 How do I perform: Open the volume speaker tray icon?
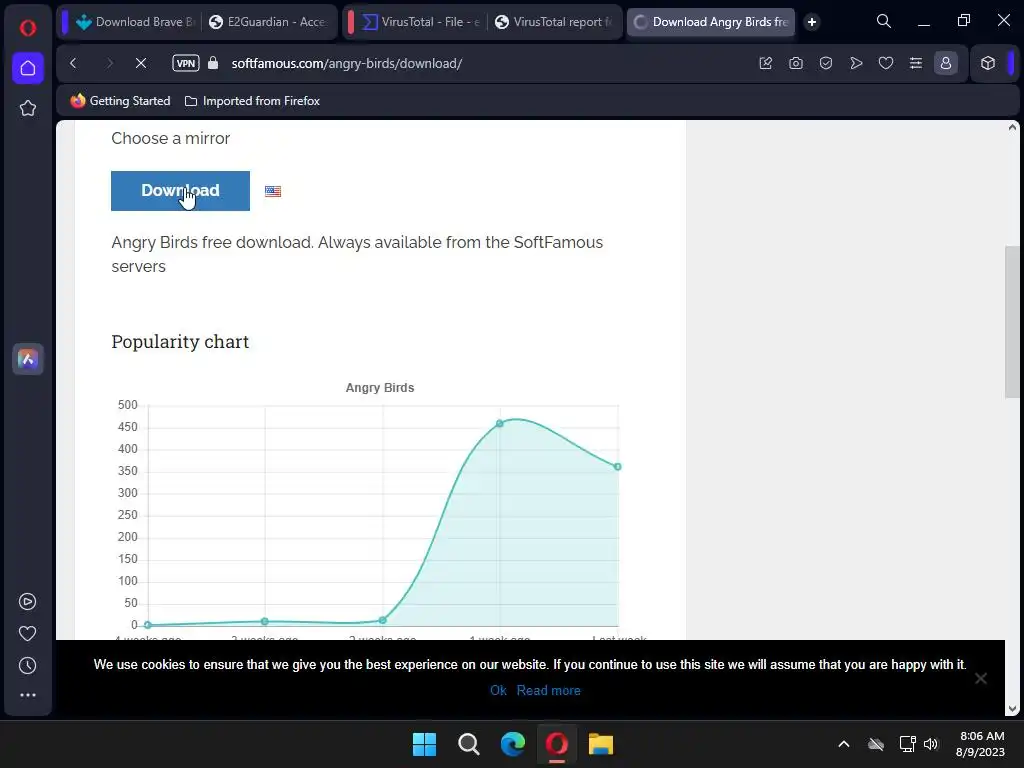click(x=931, y=744)
